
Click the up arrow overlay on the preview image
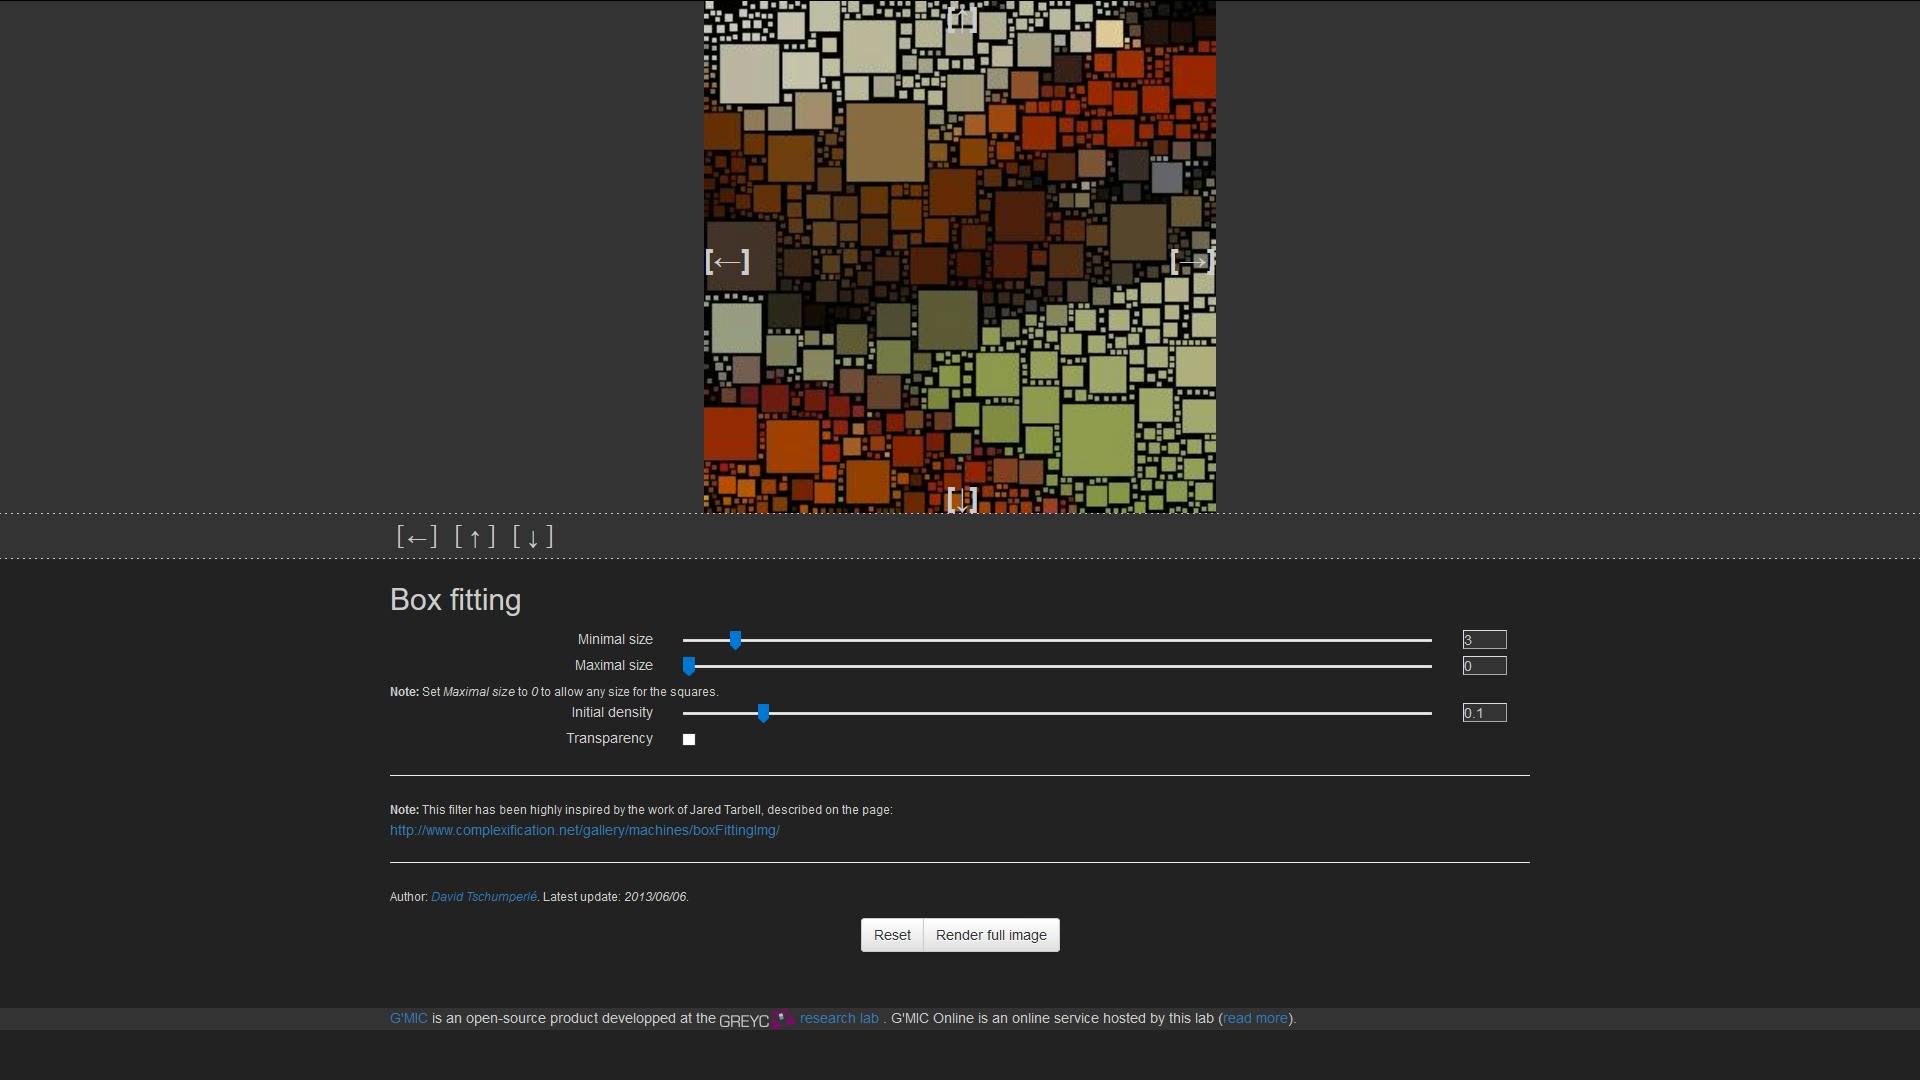coord(961,18)
